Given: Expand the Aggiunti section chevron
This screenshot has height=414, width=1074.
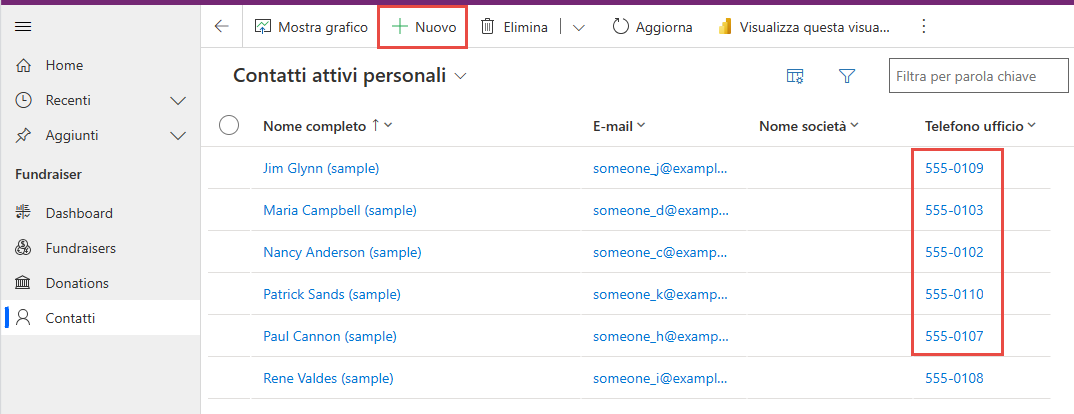Looking at the screenshot, I should [x=179, y=135].
